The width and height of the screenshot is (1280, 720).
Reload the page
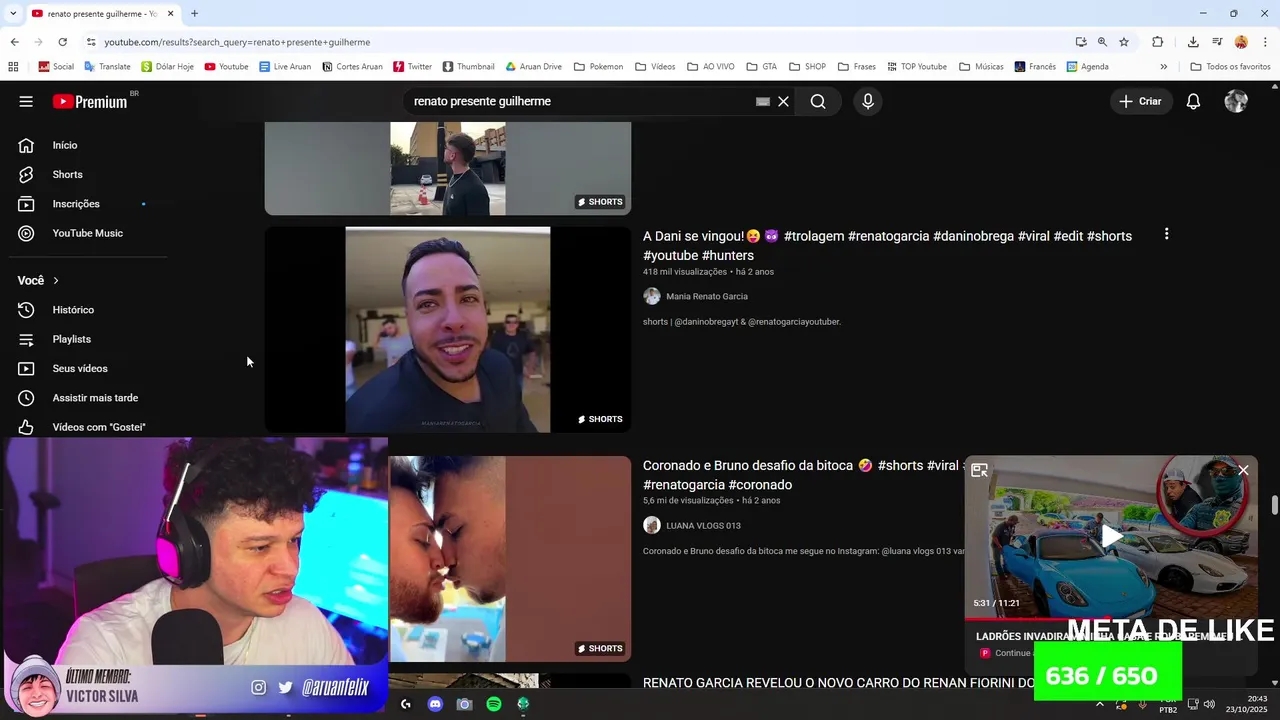62,42
